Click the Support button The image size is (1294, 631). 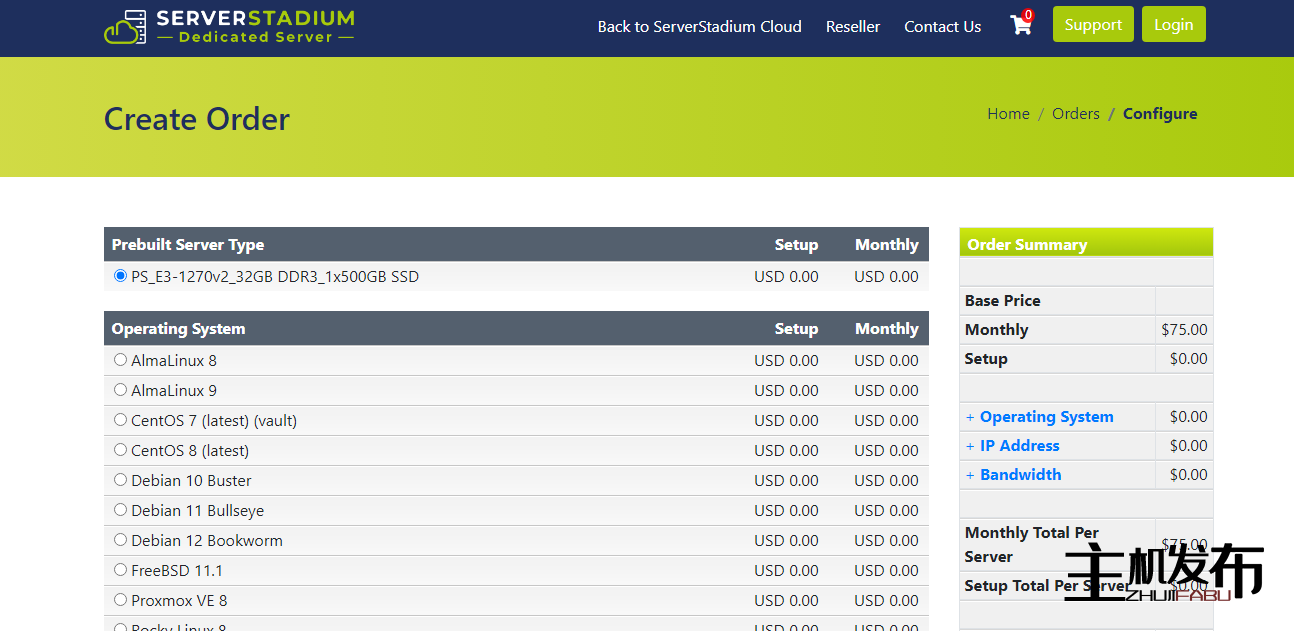click(1092, 25)
